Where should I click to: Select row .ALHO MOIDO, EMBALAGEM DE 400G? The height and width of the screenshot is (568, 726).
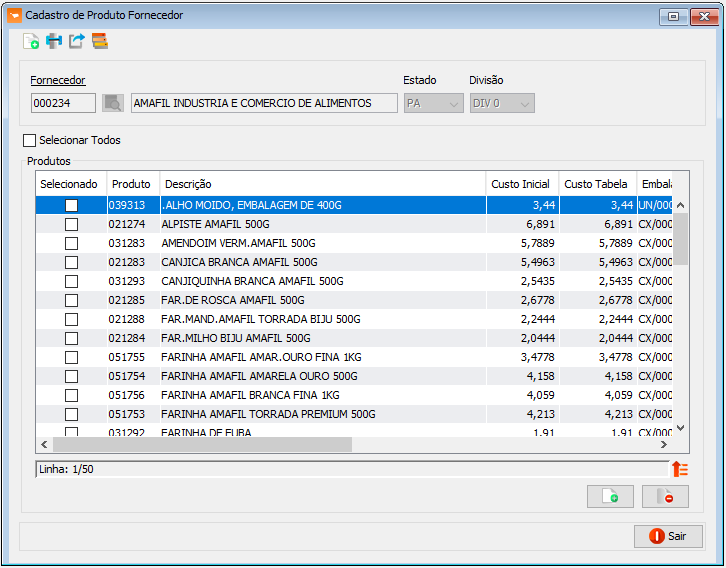tap(354, 205)
